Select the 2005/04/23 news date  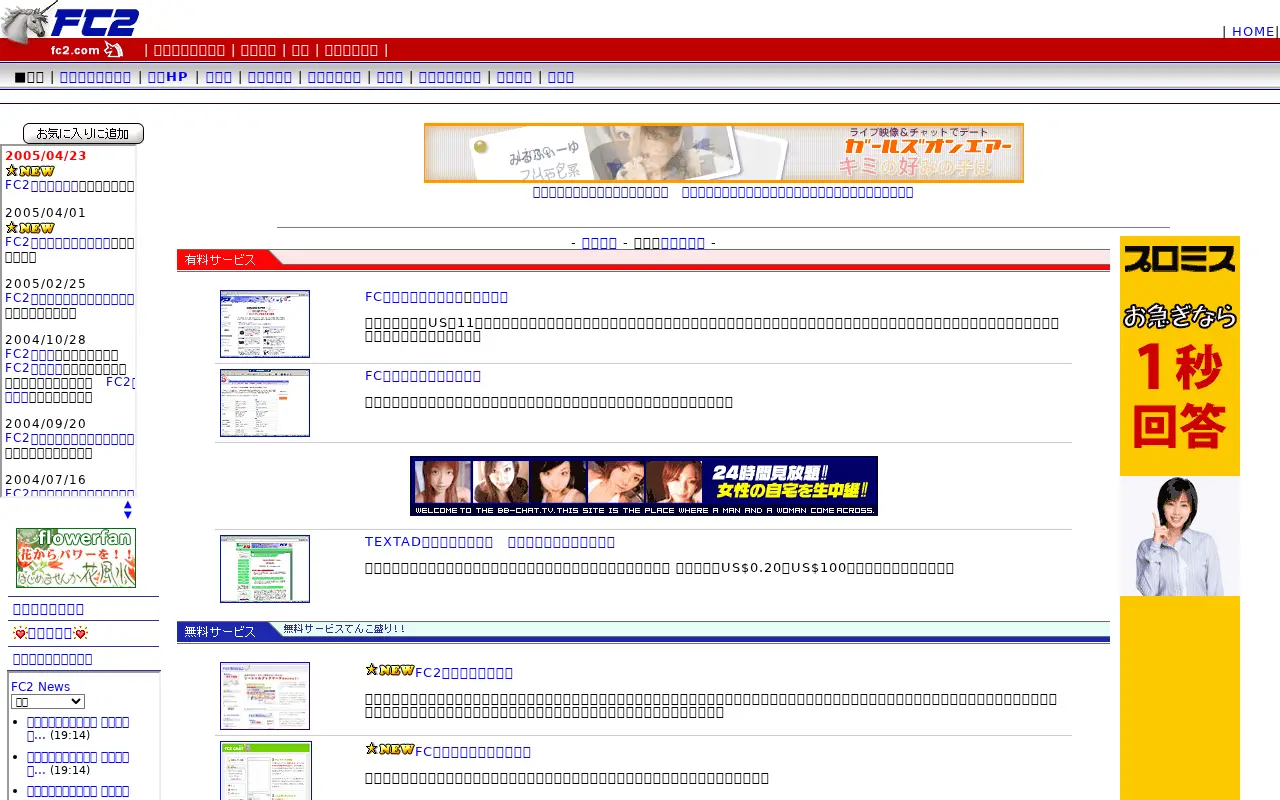click(46, 156)
